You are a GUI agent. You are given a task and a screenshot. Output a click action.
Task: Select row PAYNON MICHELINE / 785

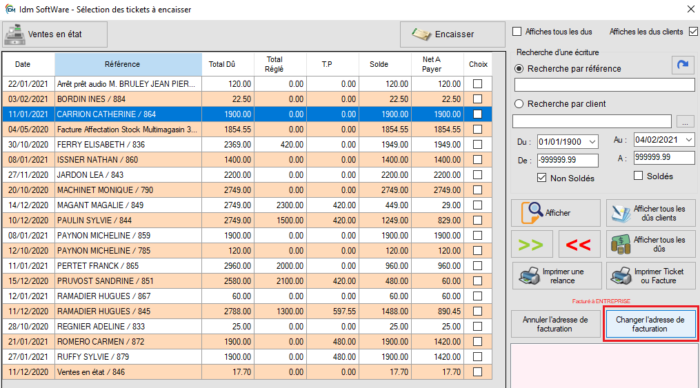(247, 250)
